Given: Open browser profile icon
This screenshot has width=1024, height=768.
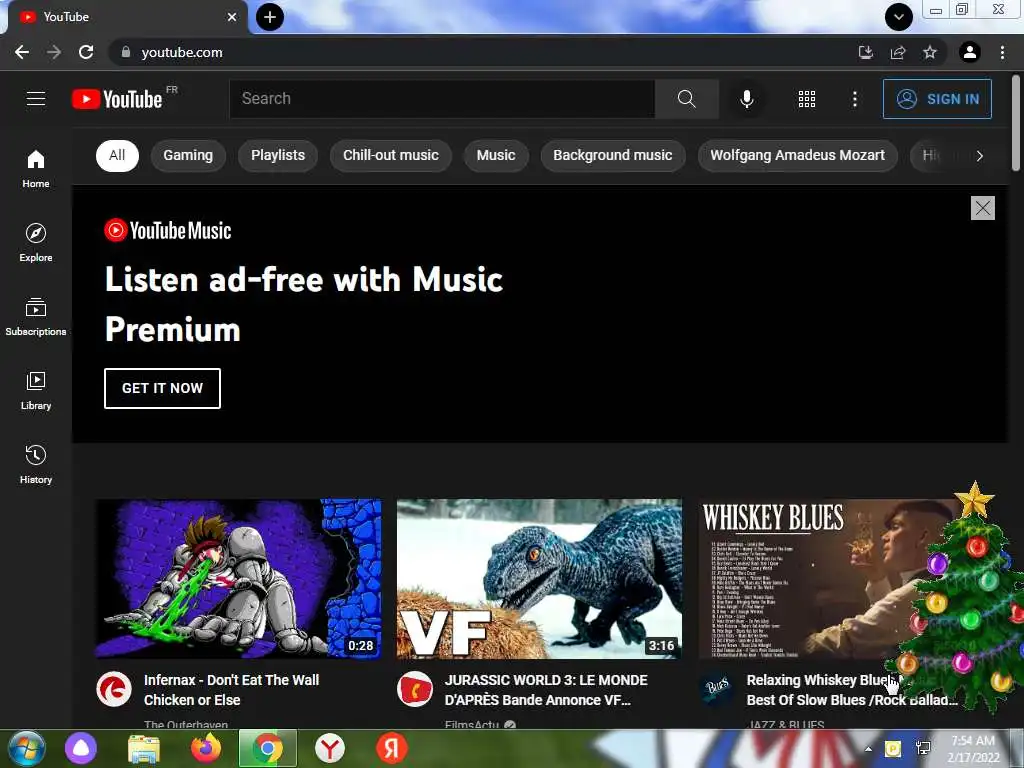Looking at the screenshot, I should click(970, 52).
